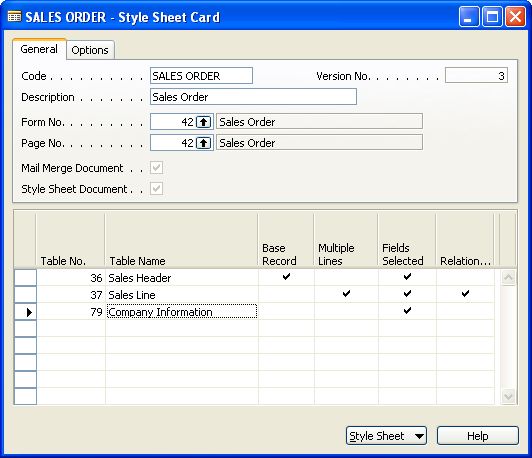Image resolution: width=532 pixels, height=458 pixels.
Task: Click the Help button
Action: pyautogui.click(x=477, y=436)
